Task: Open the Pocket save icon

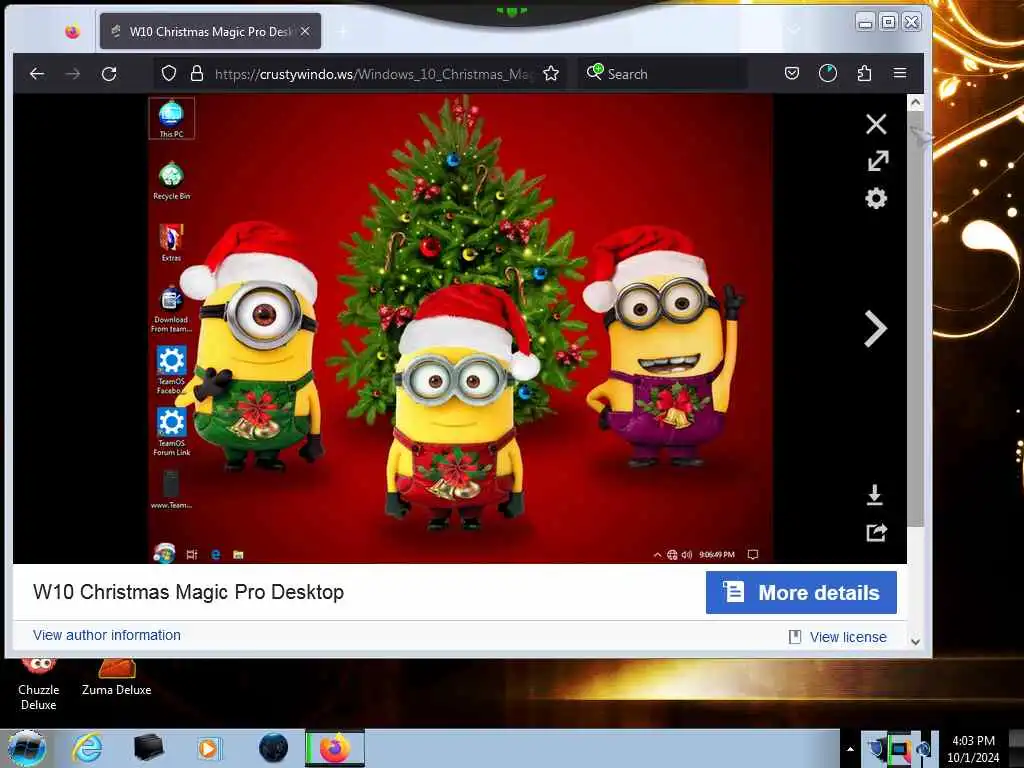Action: (792, 73)
